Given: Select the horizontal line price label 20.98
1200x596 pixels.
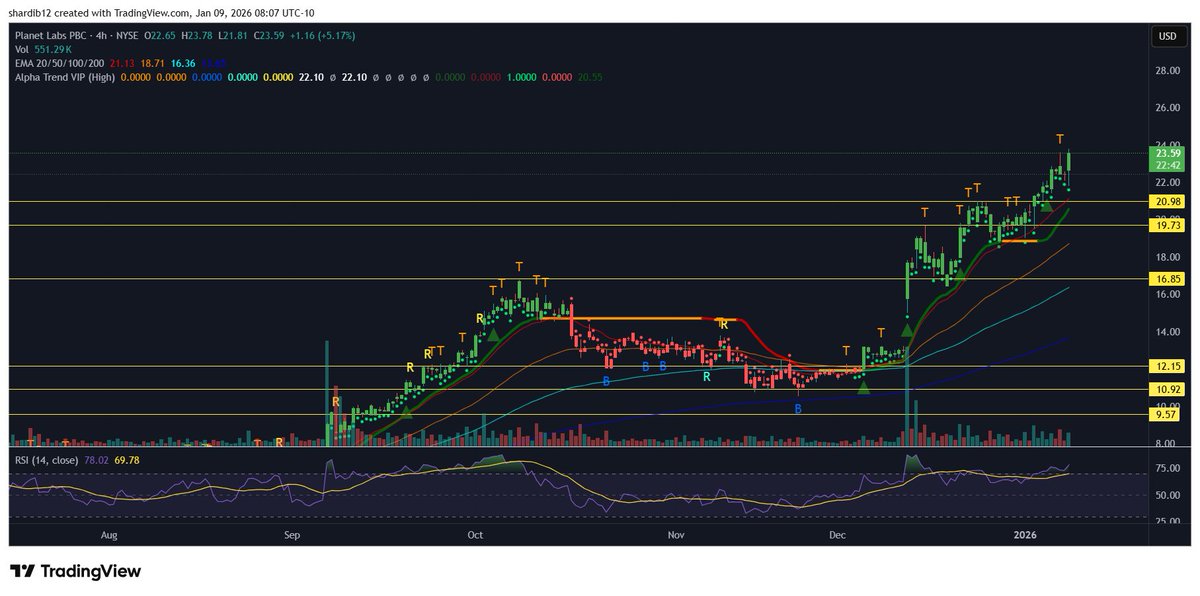Looking at the screenshot, I should (1167, 202).
